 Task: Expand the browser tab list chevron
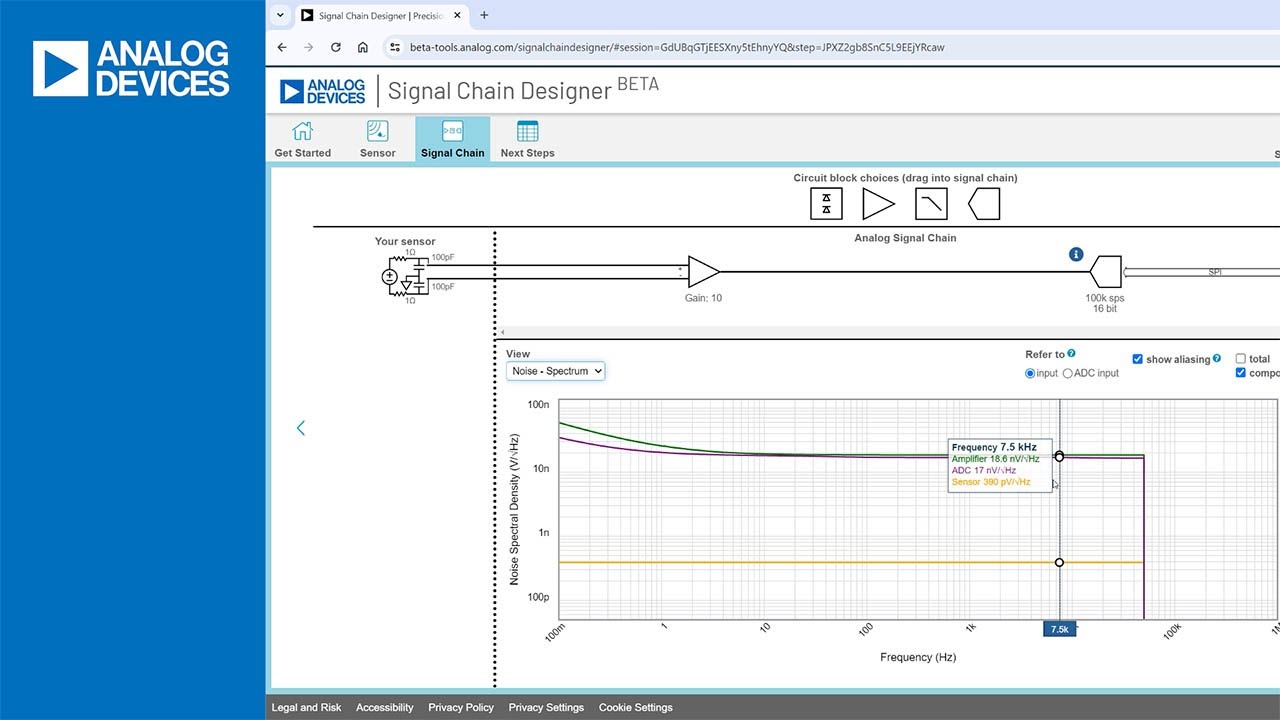coord(280,15)
